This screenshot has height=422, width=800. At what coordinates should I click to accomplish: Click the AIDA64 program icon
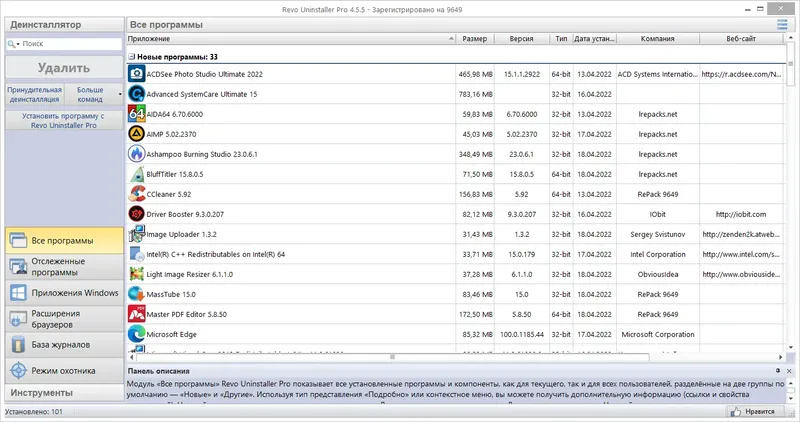tap(136, 114)
